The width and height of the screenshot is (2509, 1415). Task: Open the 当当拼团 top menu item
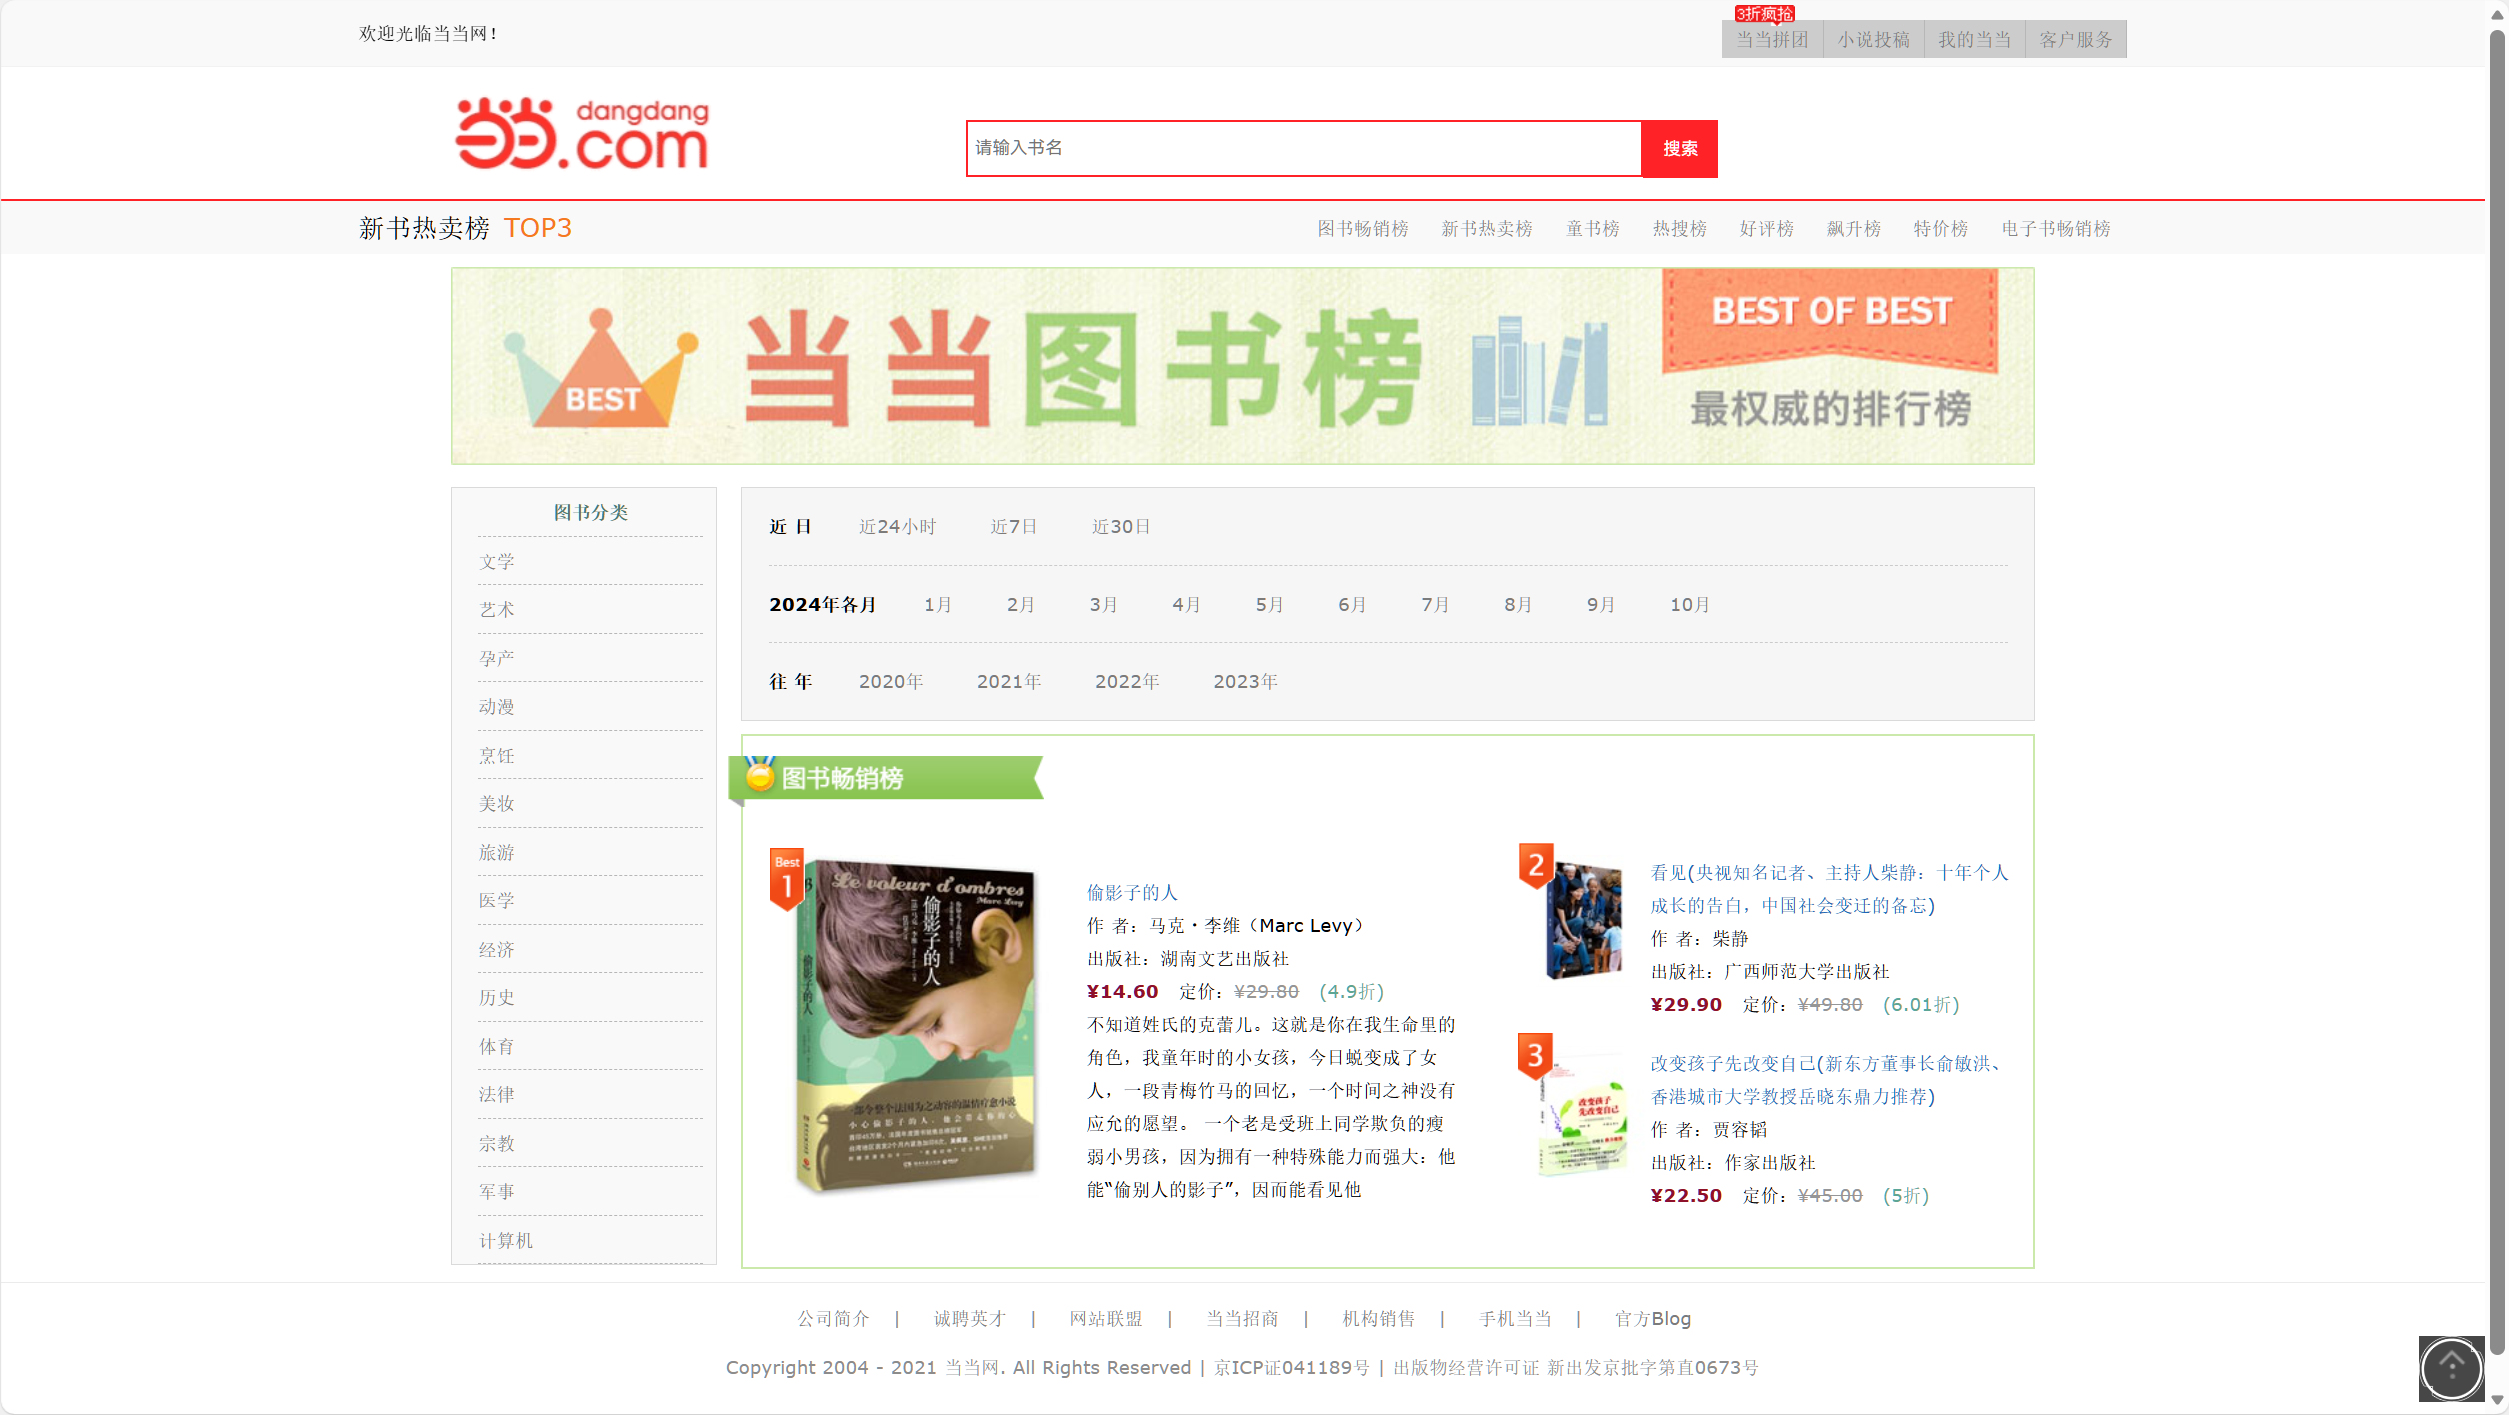(x=1772, y=40)
